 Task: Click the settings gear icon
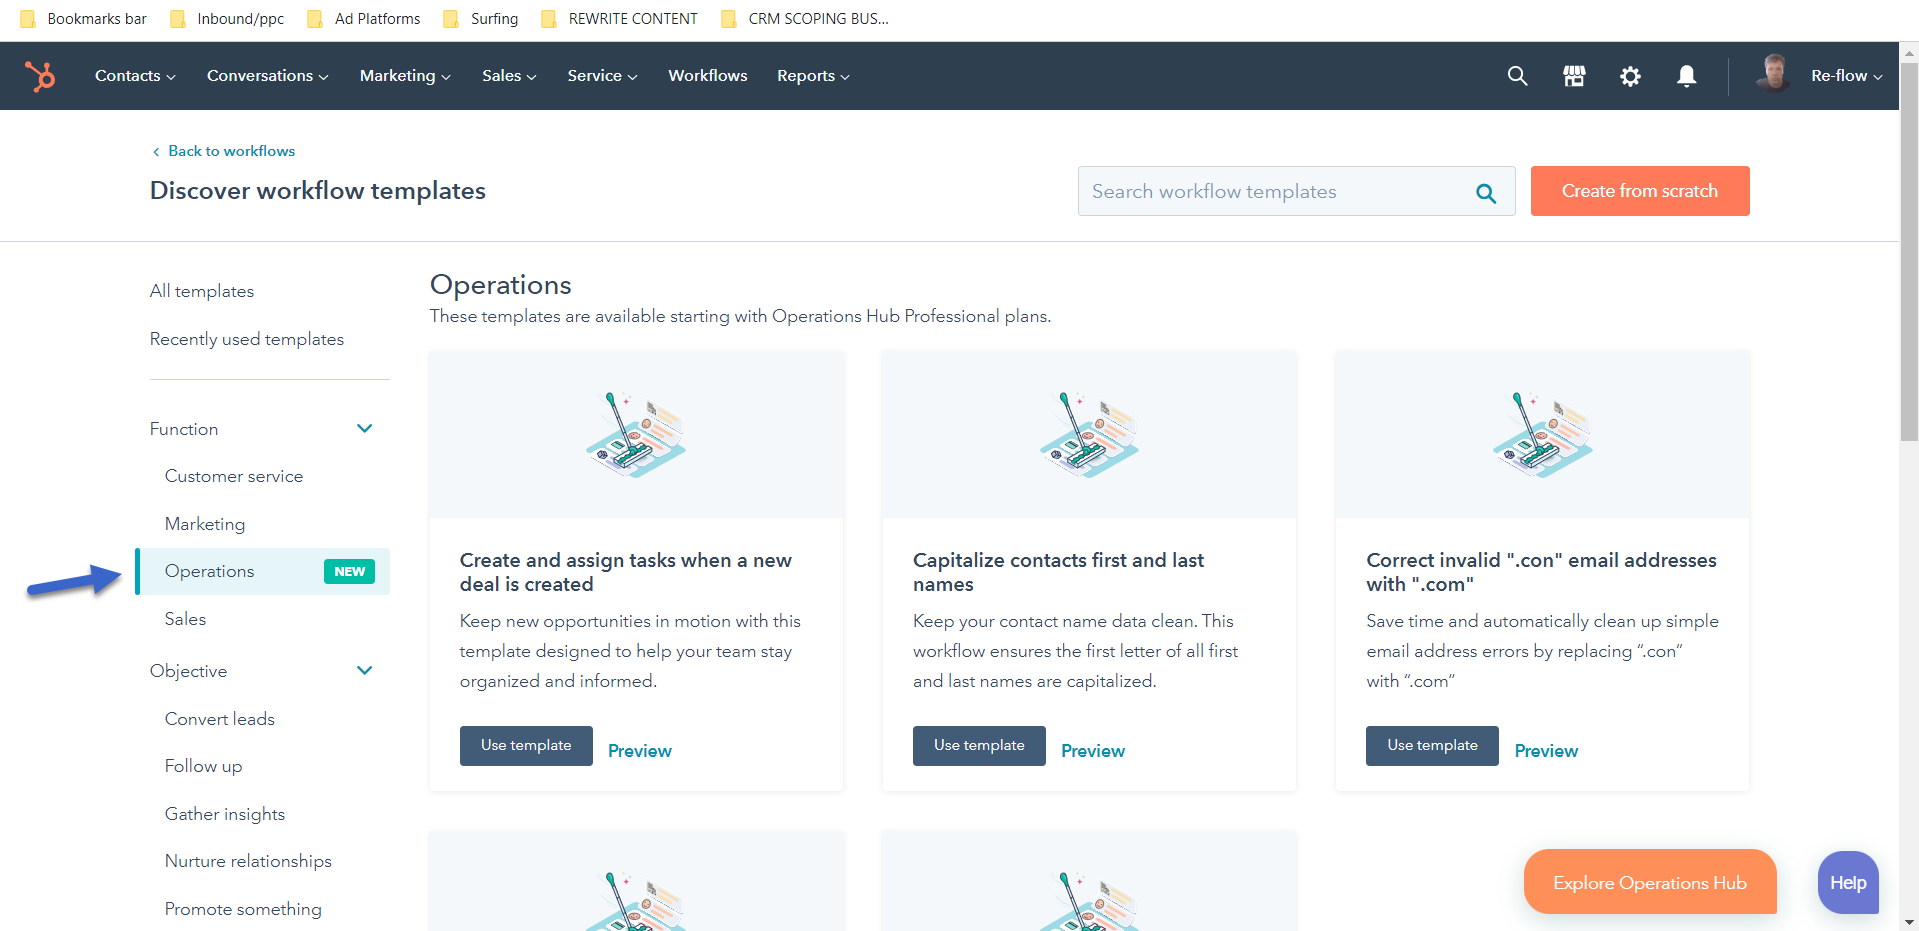1630,75
